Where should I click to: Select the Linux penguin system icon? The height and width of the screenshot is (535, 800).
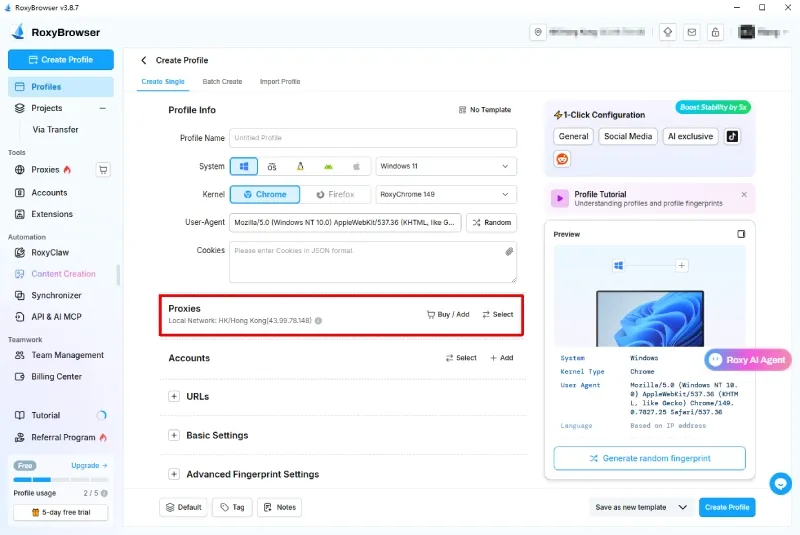tap(300, 166)
